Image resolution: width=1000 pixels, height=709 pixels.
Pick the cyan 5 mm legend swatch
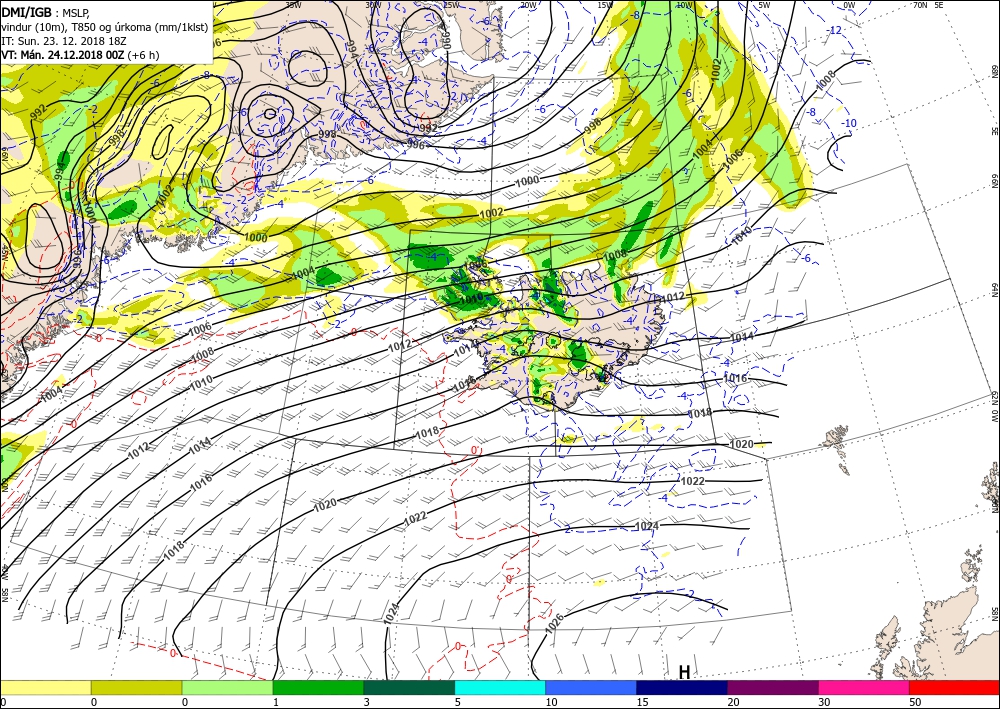500,687
